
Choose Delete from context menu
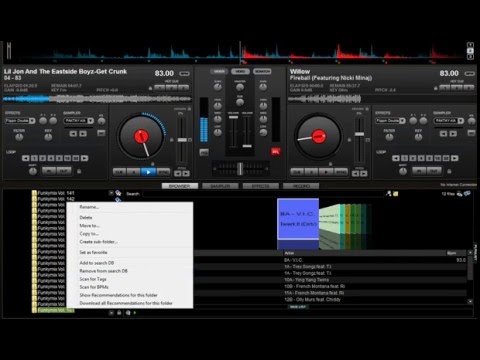tap(86, 218)
